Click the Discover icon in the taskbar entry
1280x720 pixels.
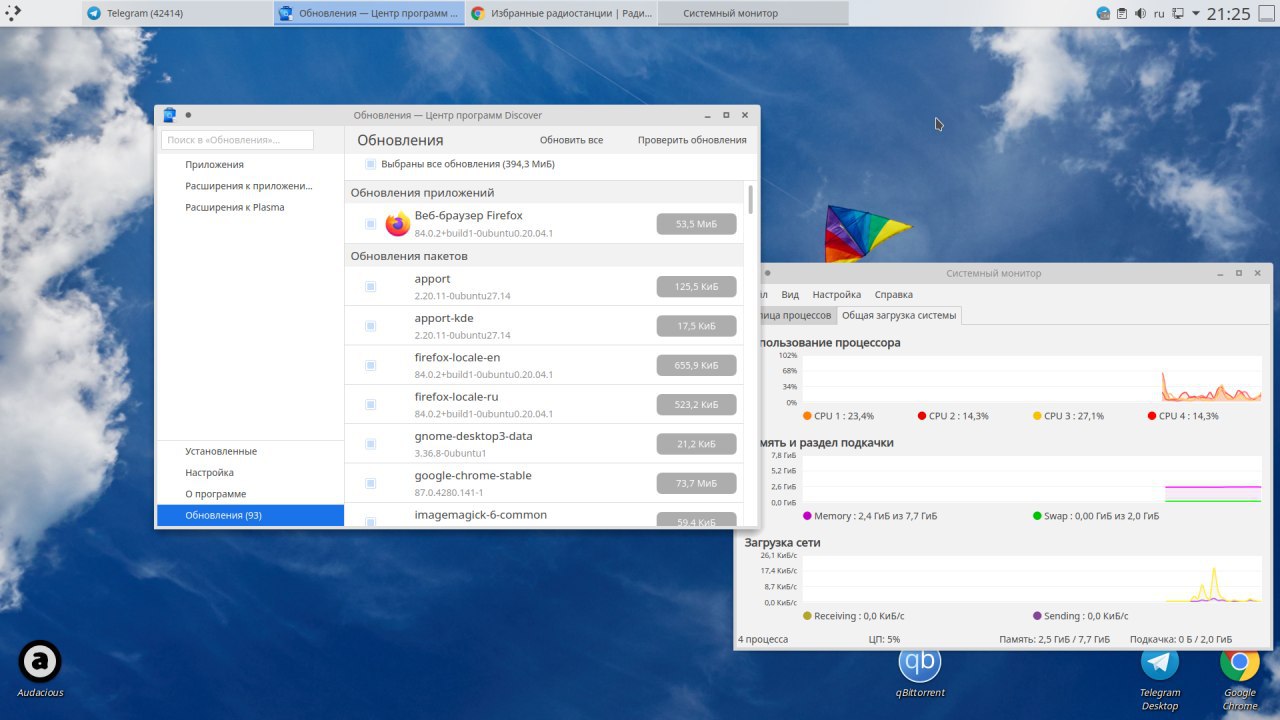pyautogui.click(x=286, y=13)
